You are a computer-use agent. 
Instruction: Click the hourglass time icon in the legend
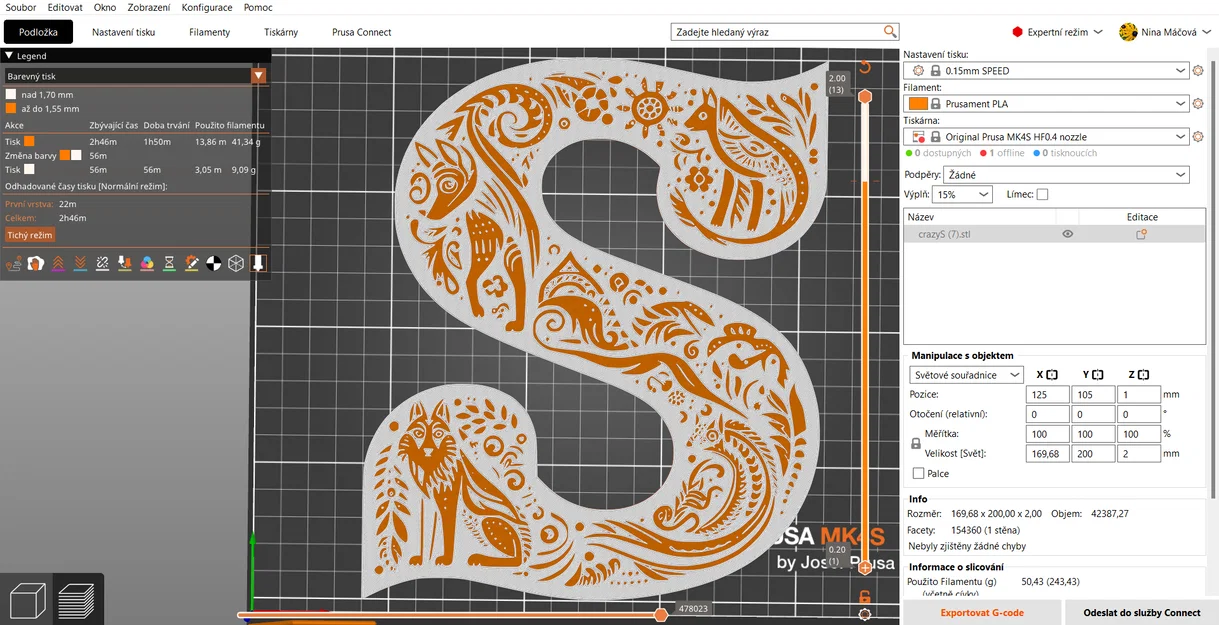click(168, 263)
